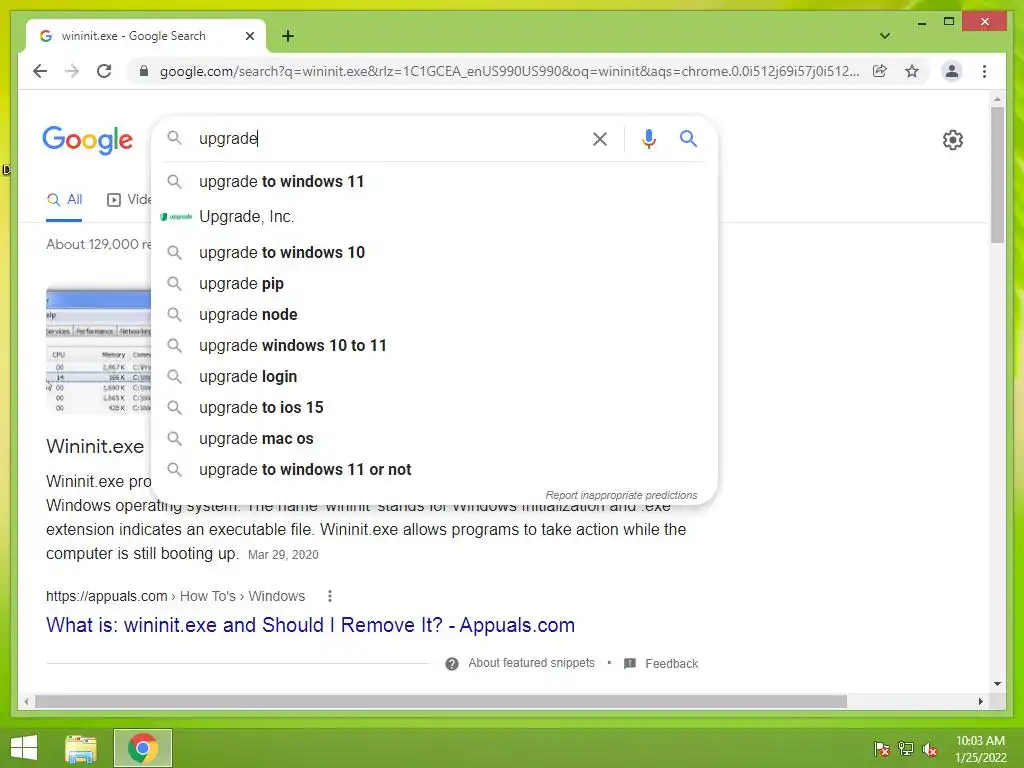The image size is (1024, 768).
Task: Click the 'About 129,000' results count text
Action: 99,244
